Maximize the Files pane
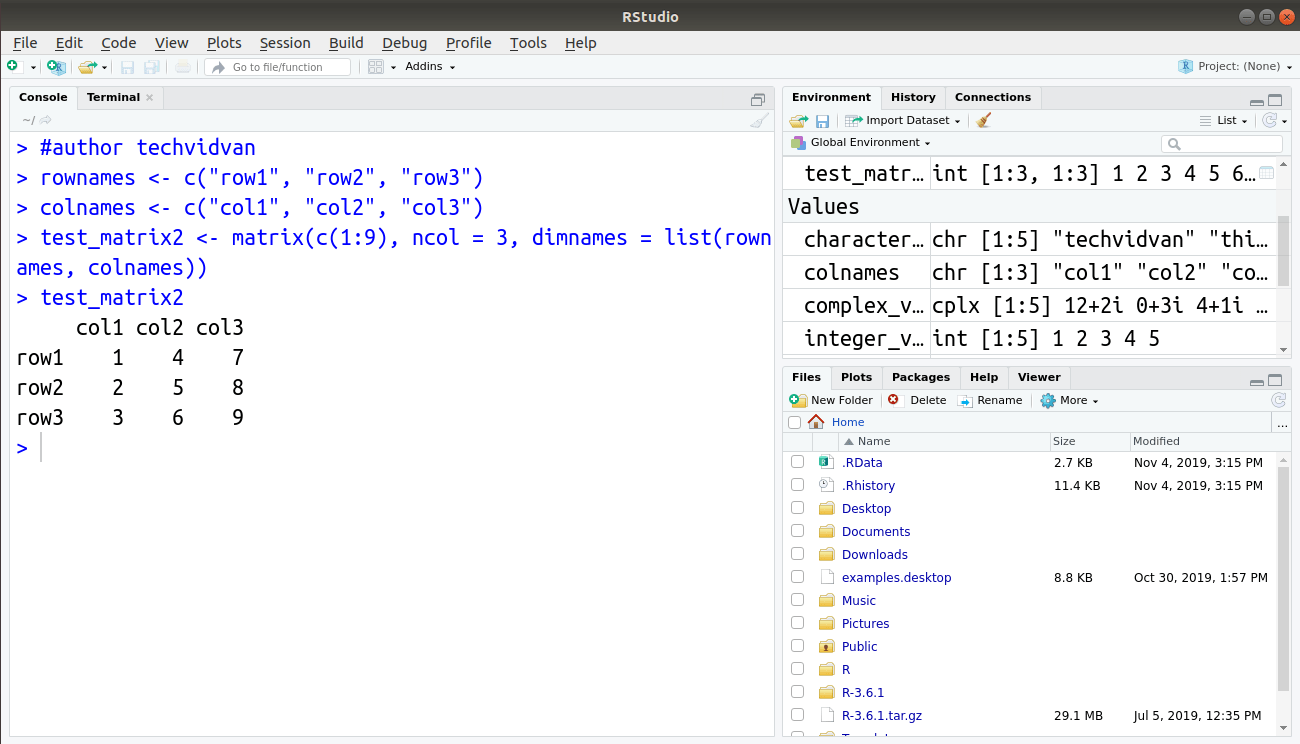This screenshot has height=744, width=1300. pos(1275,381)
